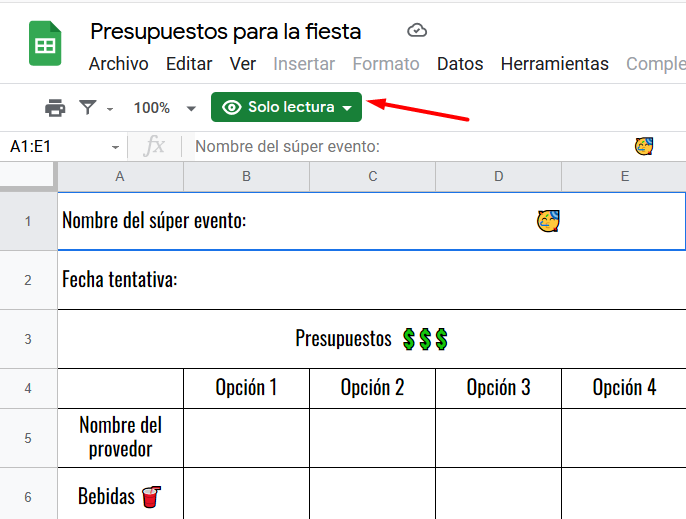The width and height of the screenshot is (686, 519).
Task: Click the Opción 2 cell
Action: (x=372, y=388)
